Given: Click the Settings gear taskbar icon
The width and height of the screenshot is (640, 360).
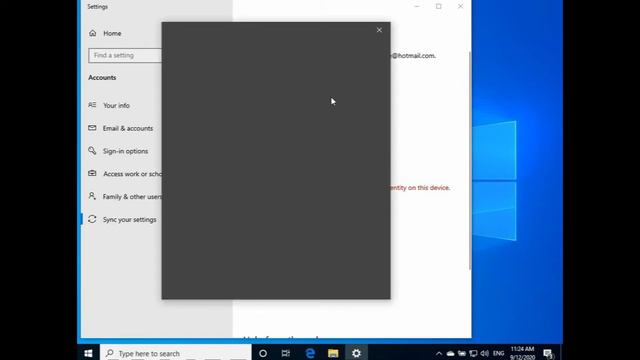Looking at the screenshot, I should click(x=356, y=353).
